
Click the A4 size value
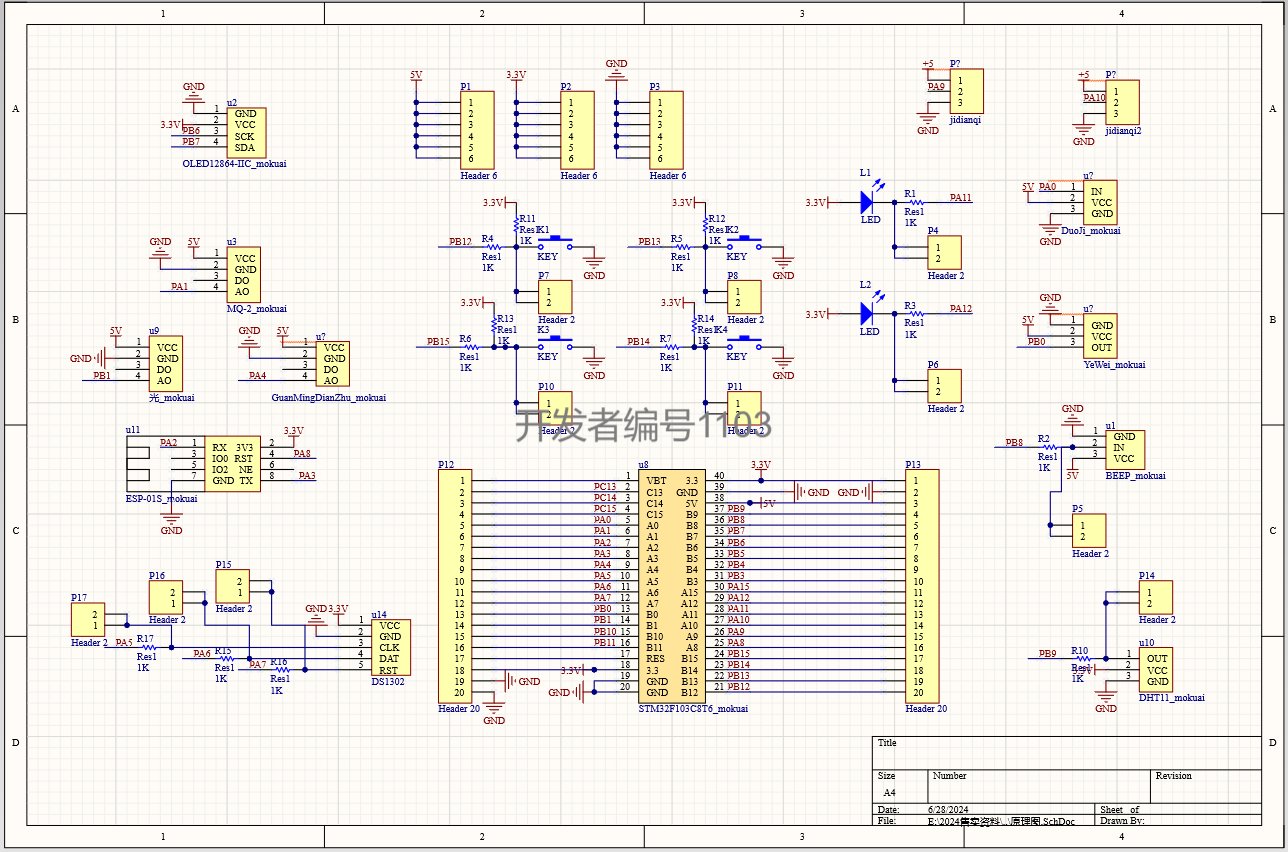tap(890, 792)
